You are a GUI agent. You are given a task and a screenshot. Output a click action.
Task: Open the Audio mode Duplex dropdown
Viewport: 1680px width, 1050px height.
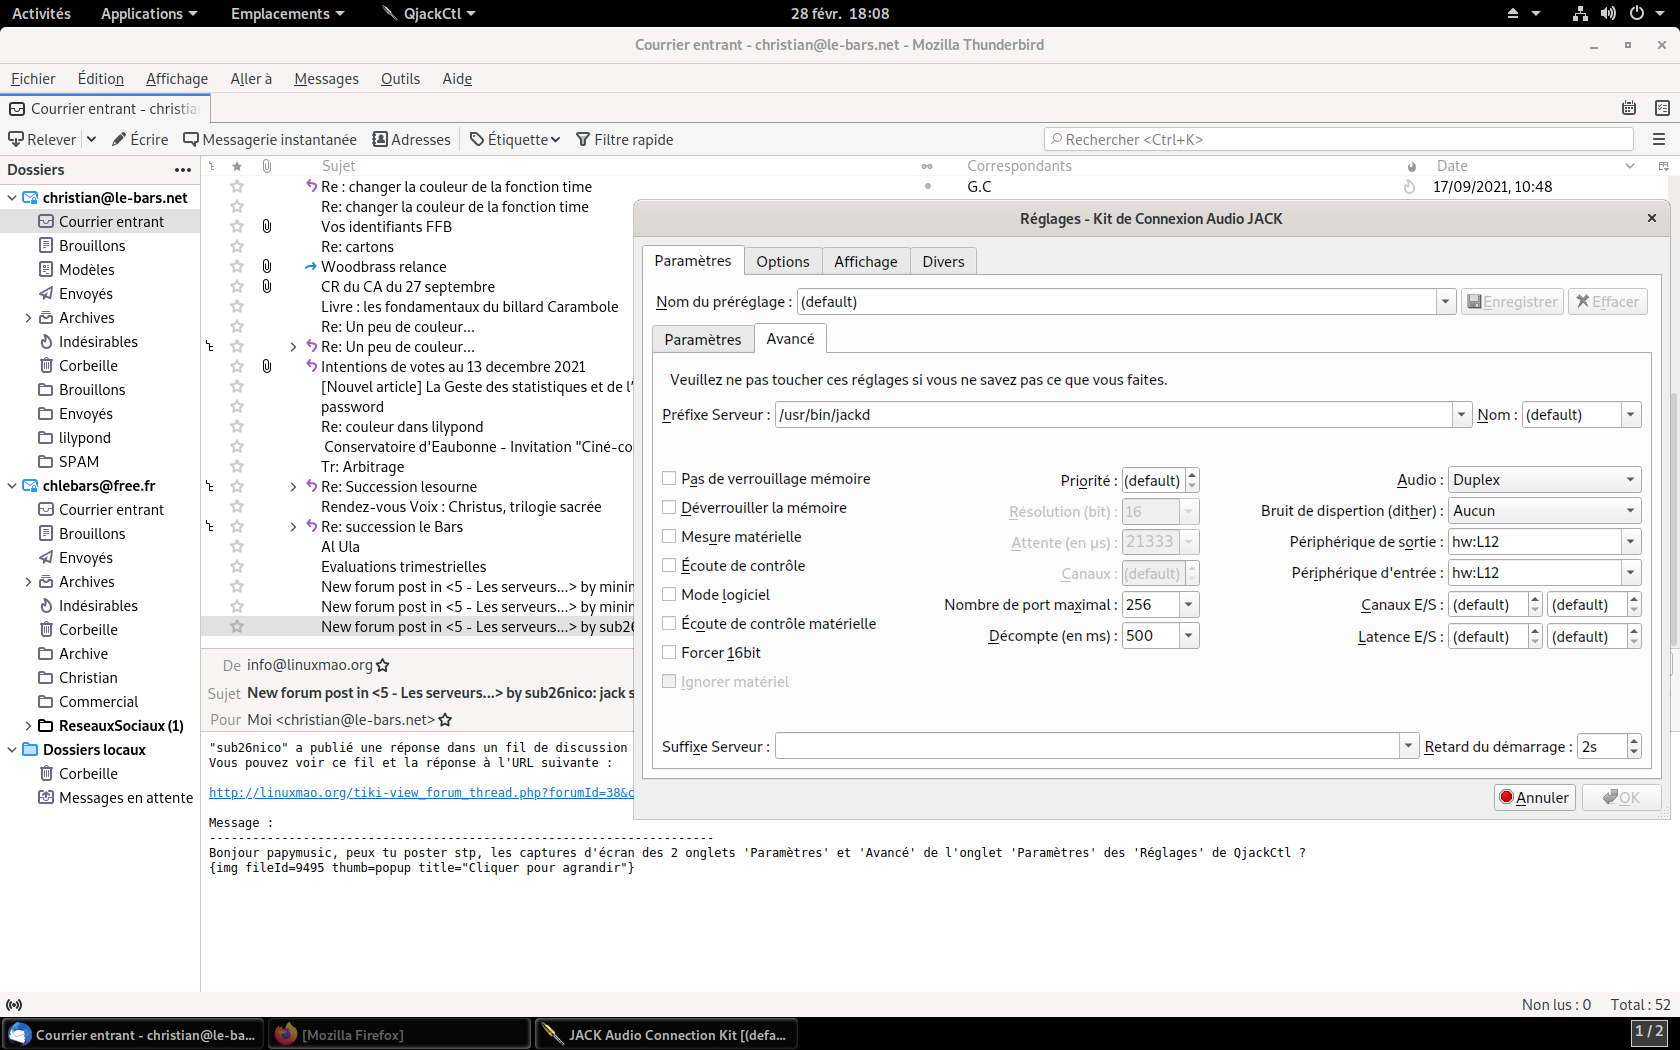(1544, 480)
